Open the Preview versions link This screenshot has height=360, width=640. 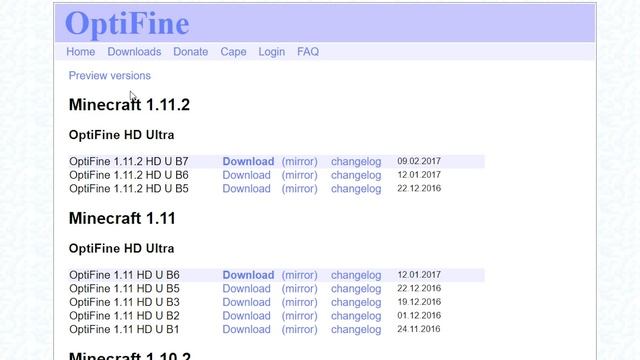tap(109, 76)
